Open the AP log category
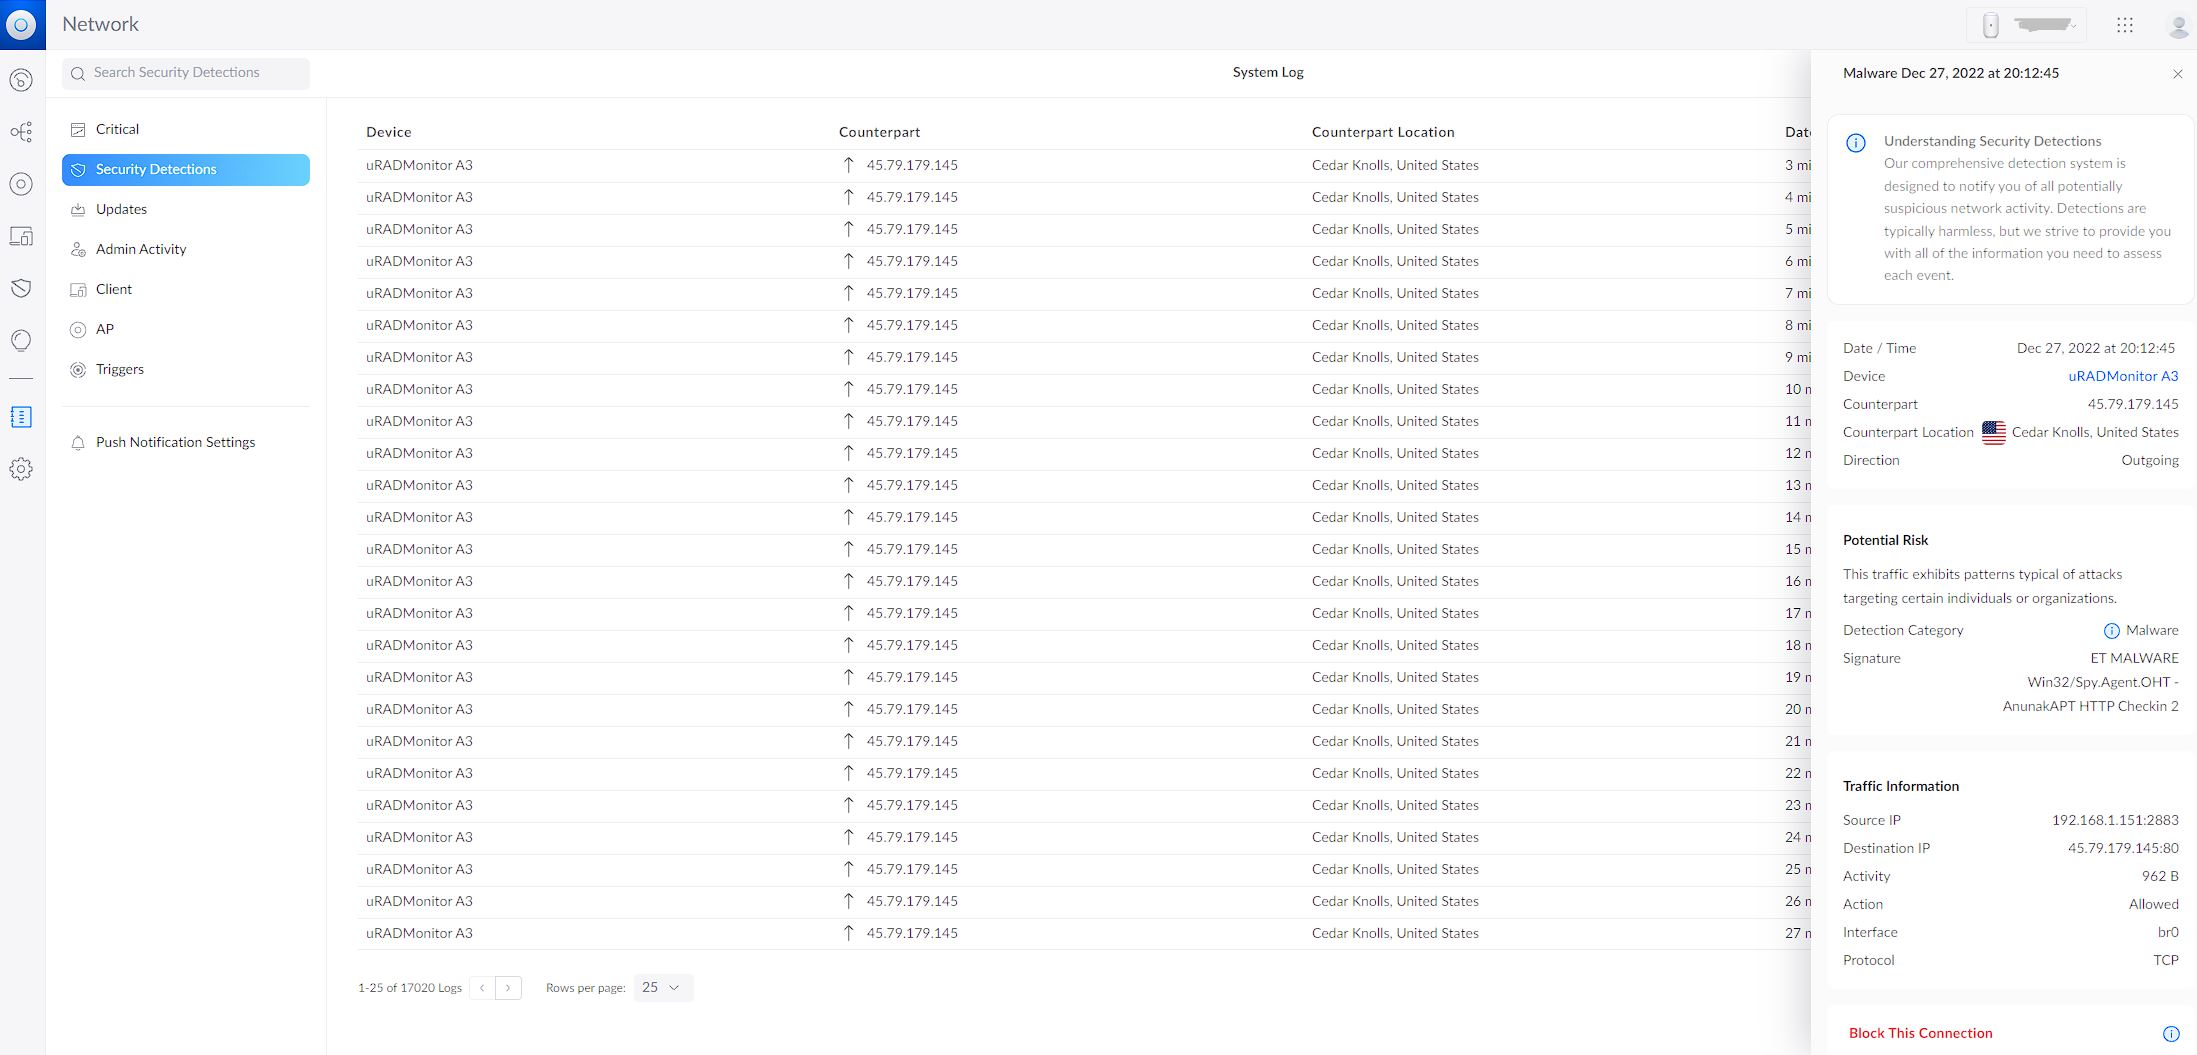 (186, 330)
